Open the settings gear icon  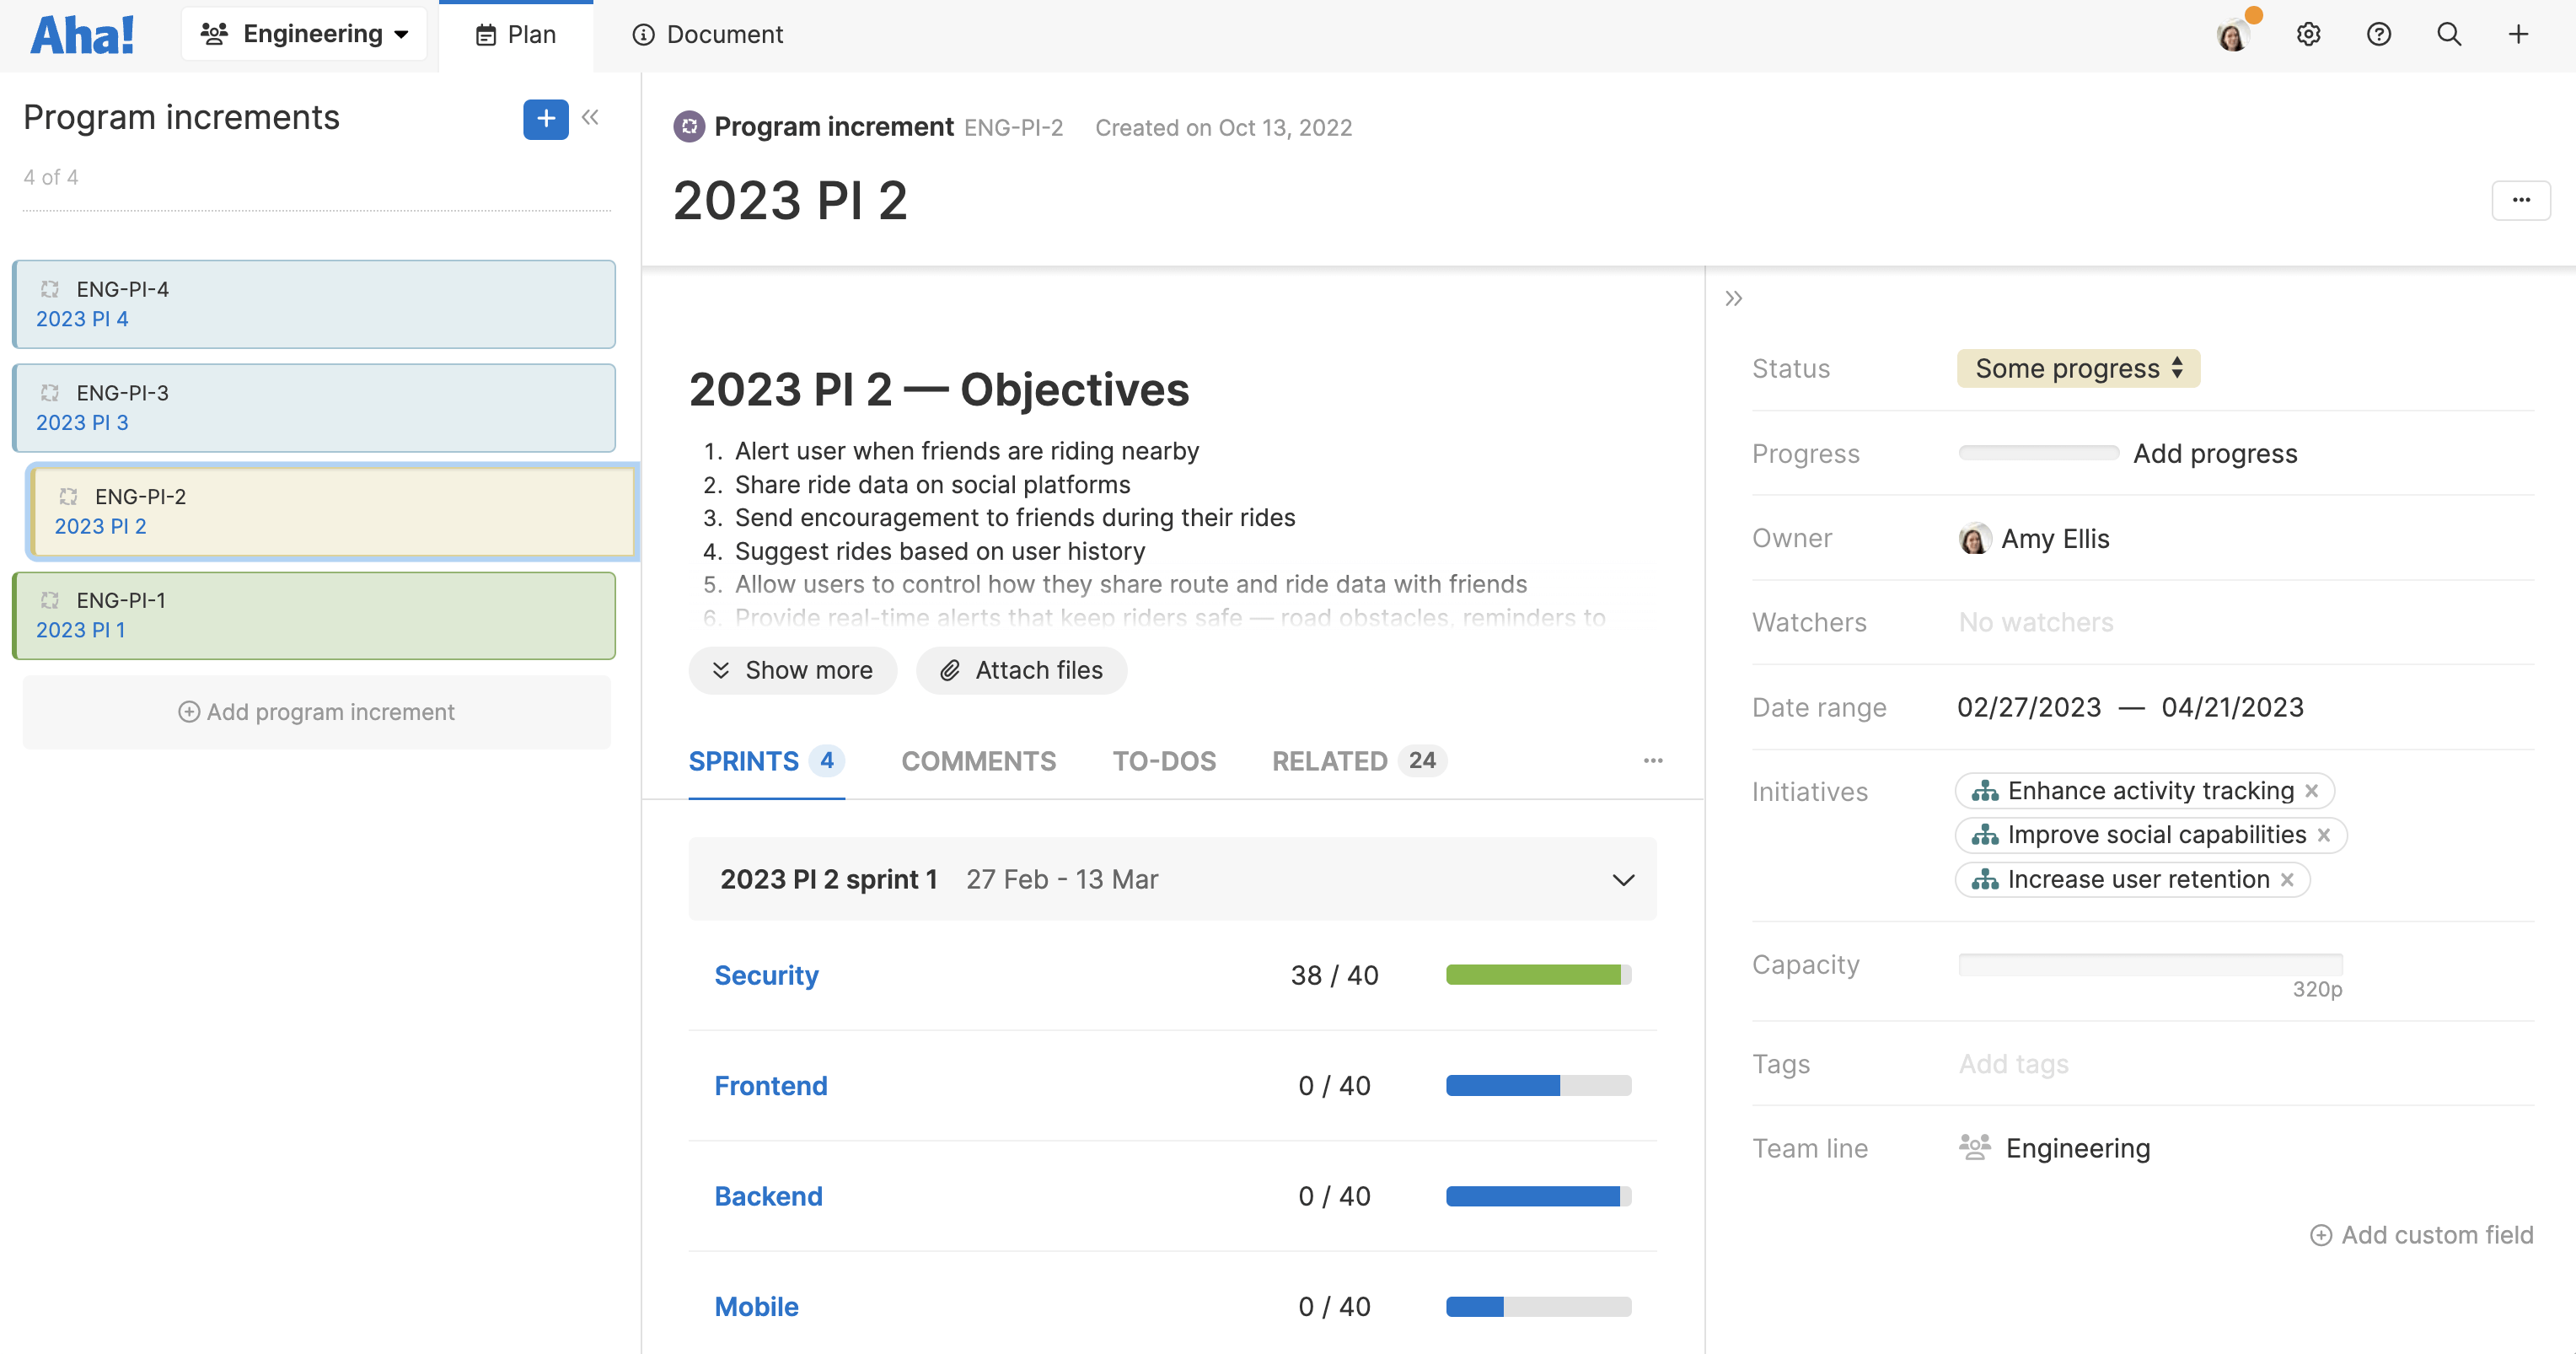coord(2308,34)
